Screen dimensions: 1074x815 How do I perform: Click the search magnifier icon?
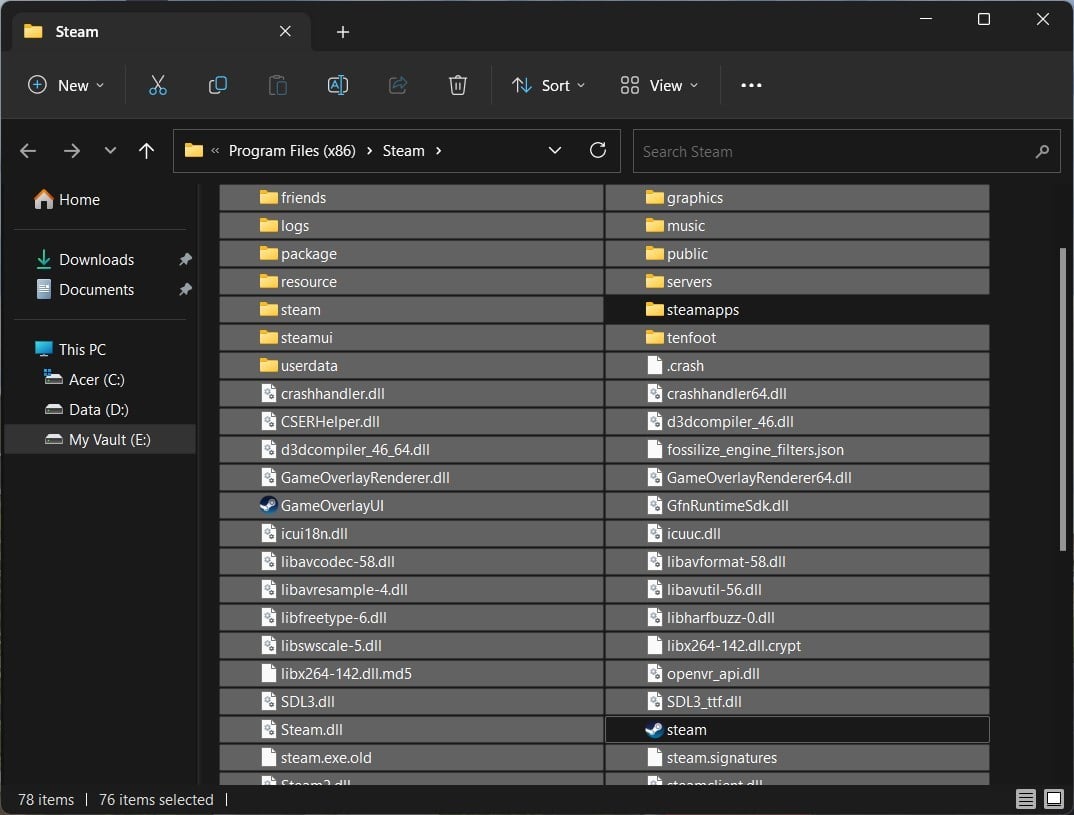1042,151
